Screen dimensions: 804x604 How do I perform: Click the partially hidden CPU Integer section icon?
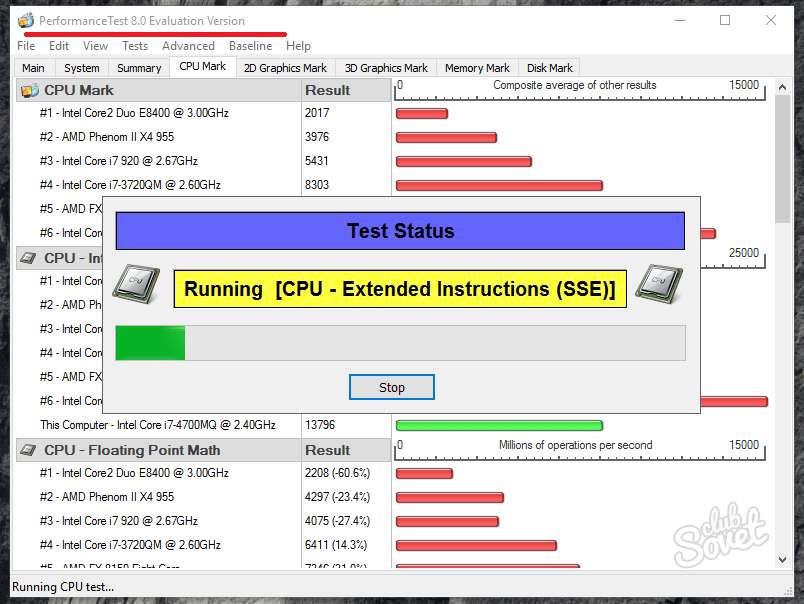(28, 258)
